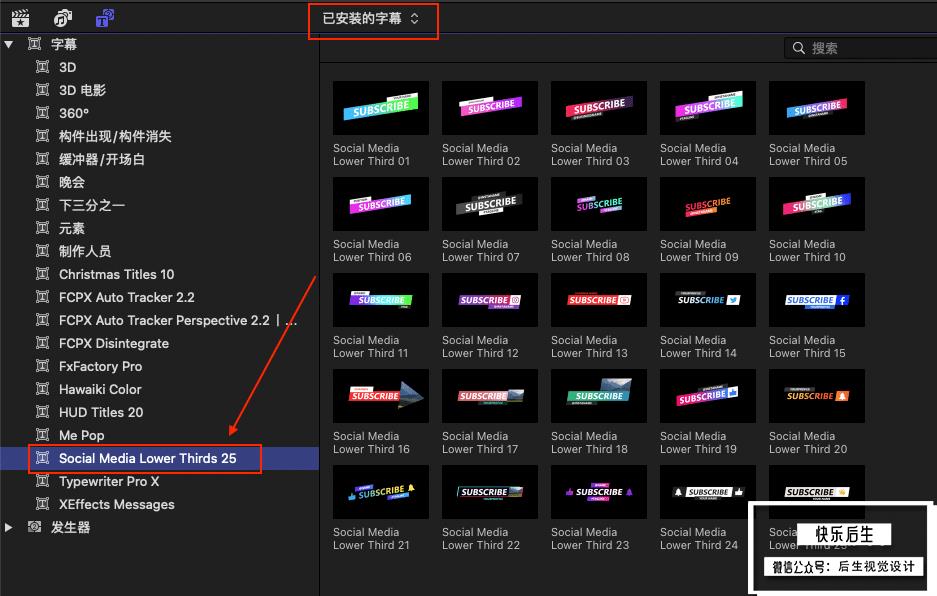937x596 pixels.
Task: Click the Hawaiki Color row icon
Action: [42, 389]
